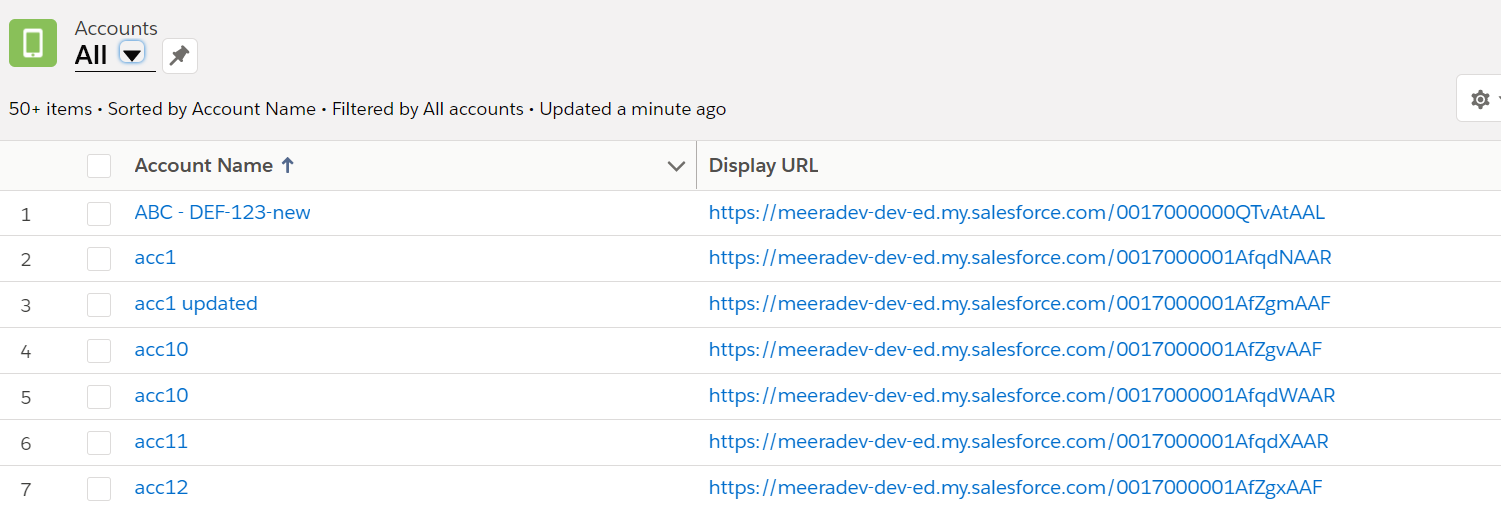Screen dimensions: 1501x511
Task: Click the green Accounts object icon
Action: [x=33, y=43]
